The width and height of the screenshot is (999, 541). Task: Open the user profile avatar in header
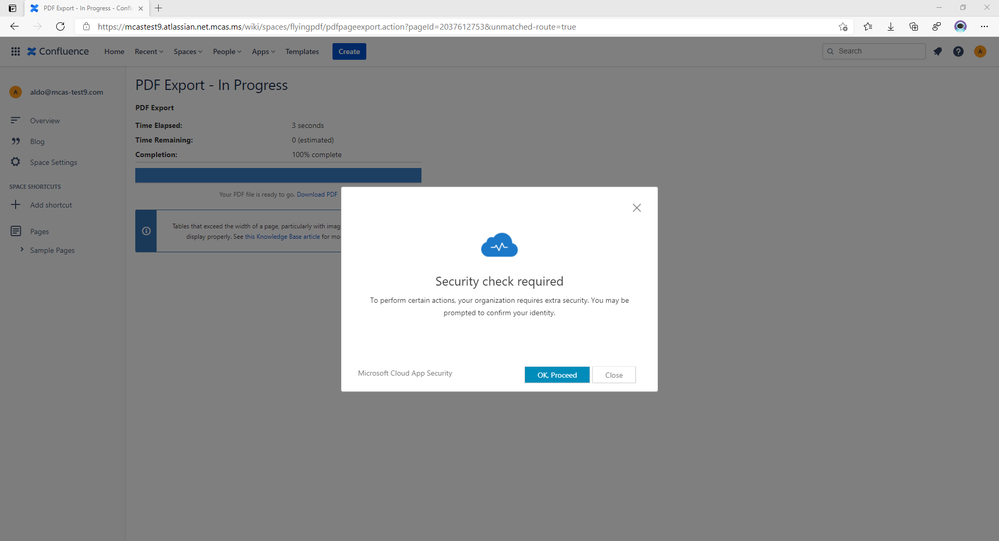tap(980, 52)
